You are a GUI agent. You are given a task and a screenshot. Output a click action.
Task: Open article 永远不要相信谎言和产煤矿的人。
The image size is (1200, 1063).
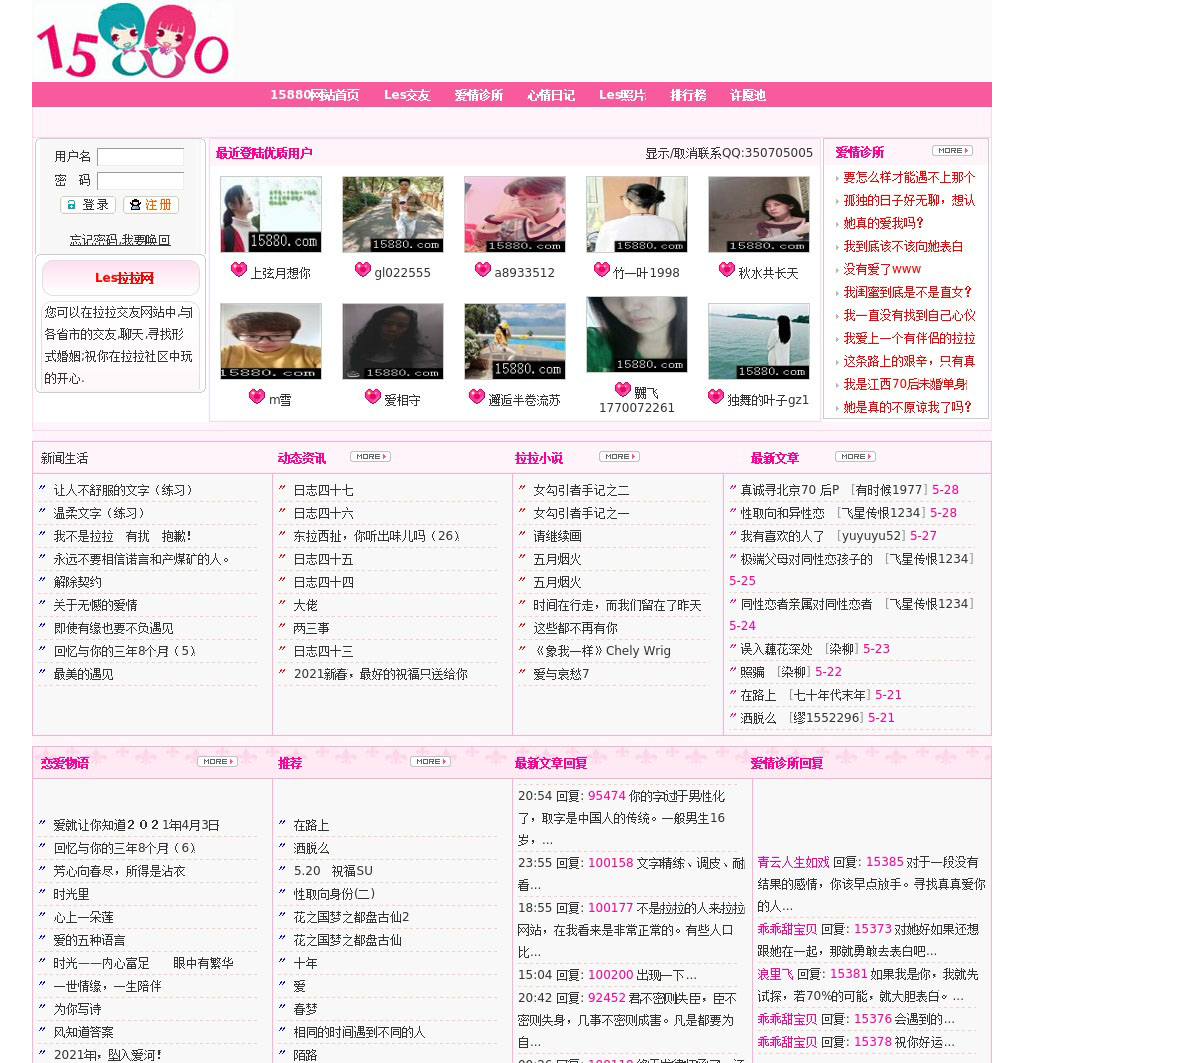143,559
